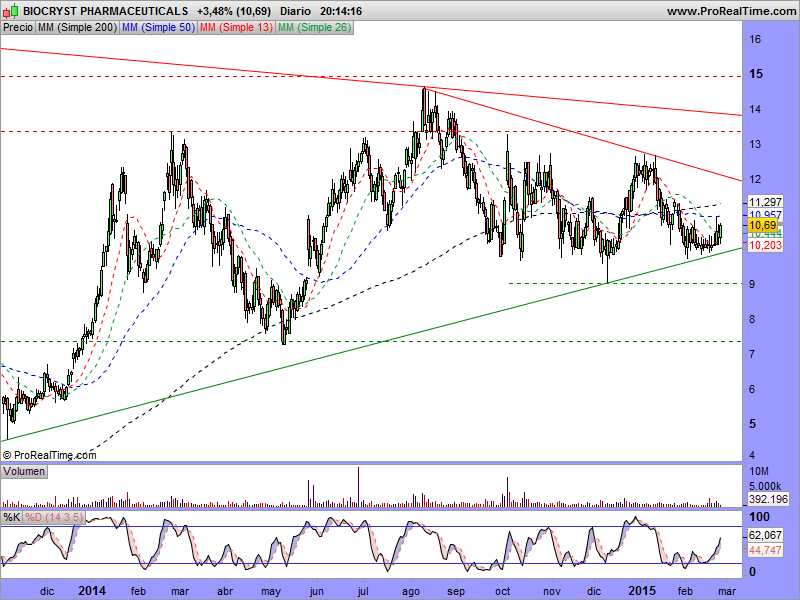Open the MM (Simple 50) indicator label
The width and height of the screenshot is (800, 600).
[x=158, y=28]
